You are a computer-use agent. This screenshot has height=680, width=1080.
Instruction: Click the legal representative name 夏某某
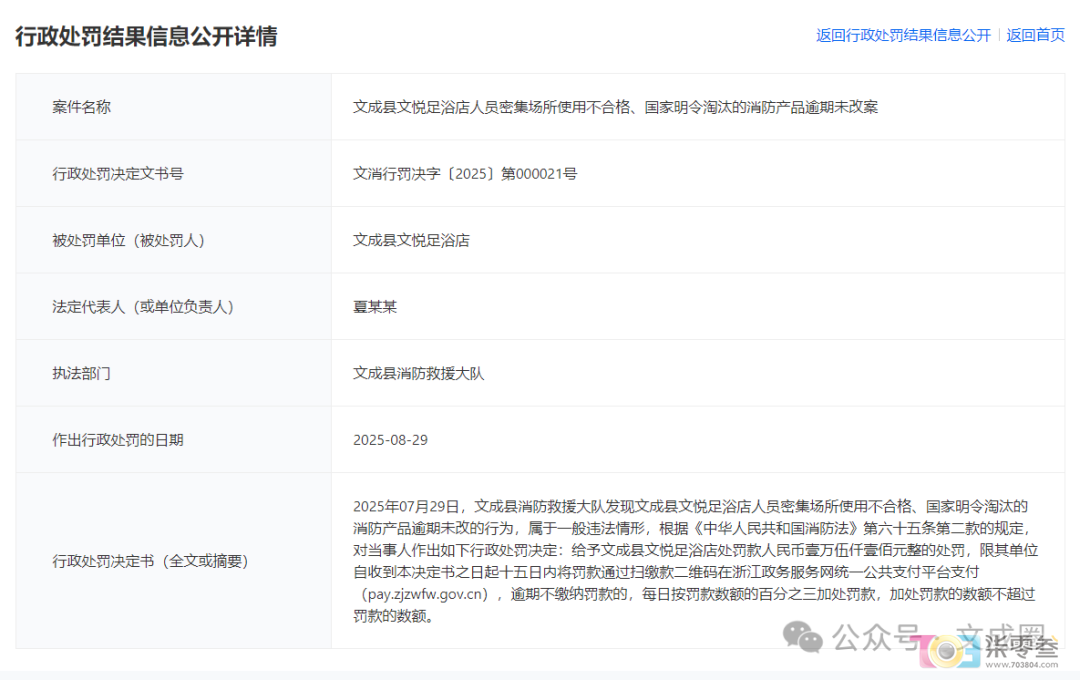(375, 307)
